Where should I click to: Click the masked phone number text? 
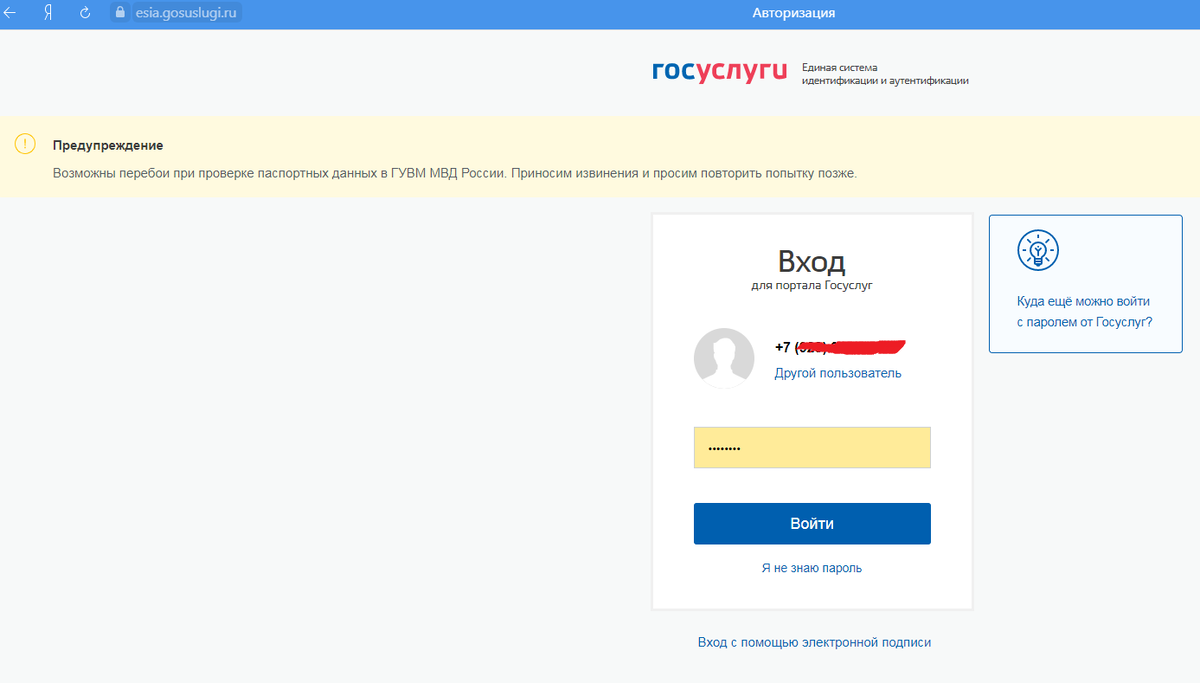click(838, 346)
